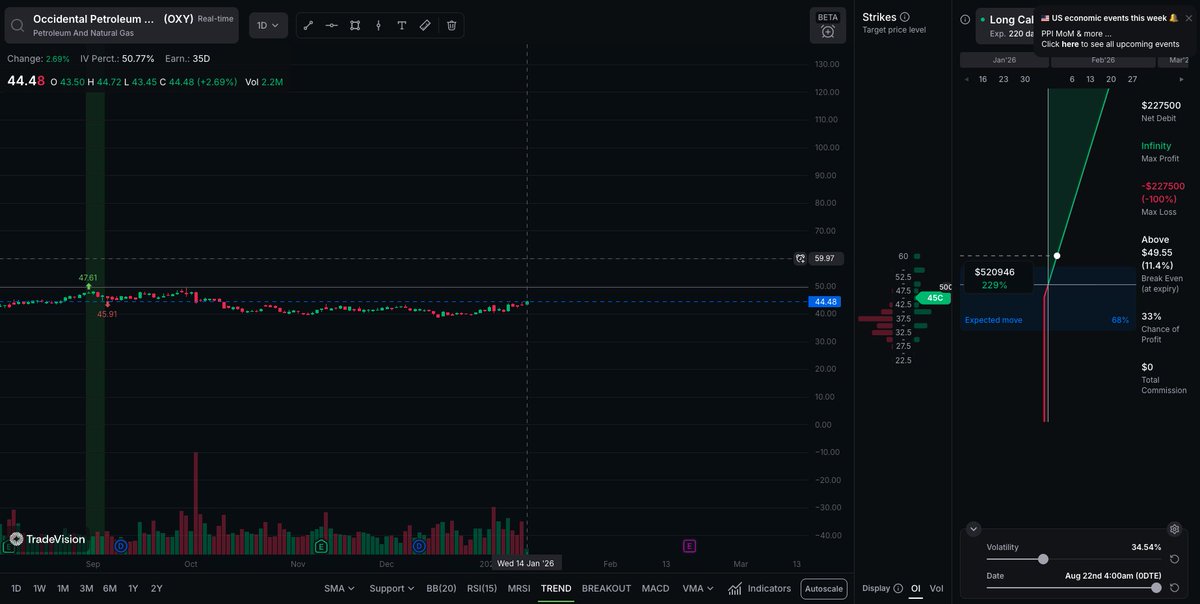Click the purple earnings E marker on timeline
Viewport: 1200px width, 604px height.
click(x=689, y=546)
